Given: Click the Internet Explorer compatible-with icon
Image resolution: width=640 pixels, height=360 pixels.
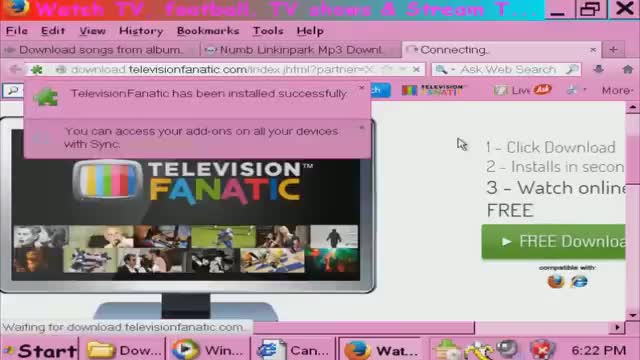Looking at the screenshot, I should pyautogui.click(x=579, y=281).
